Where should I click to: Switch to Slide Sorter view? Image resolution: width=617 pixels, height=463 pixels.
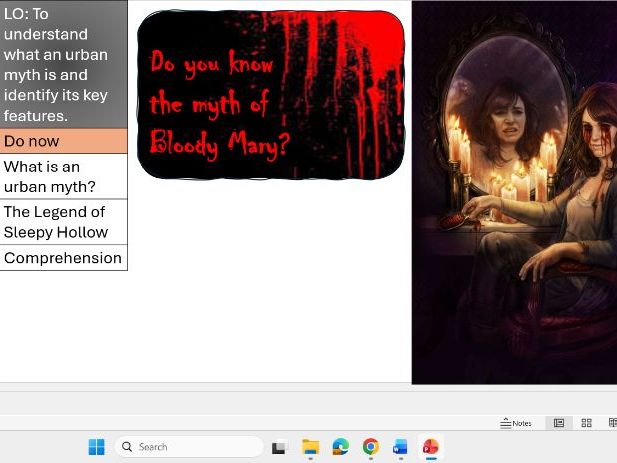coord(586,423)
